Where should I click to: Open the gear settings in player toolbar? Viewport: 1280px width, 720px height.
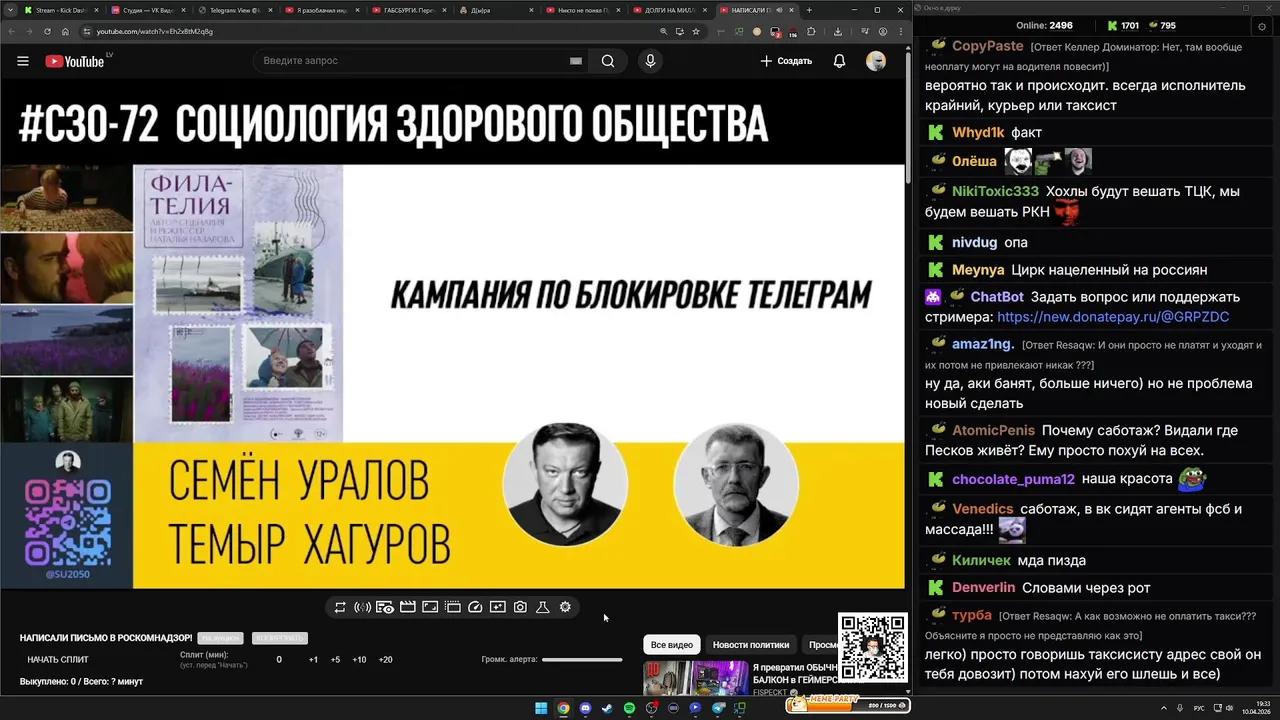(565, 607)
